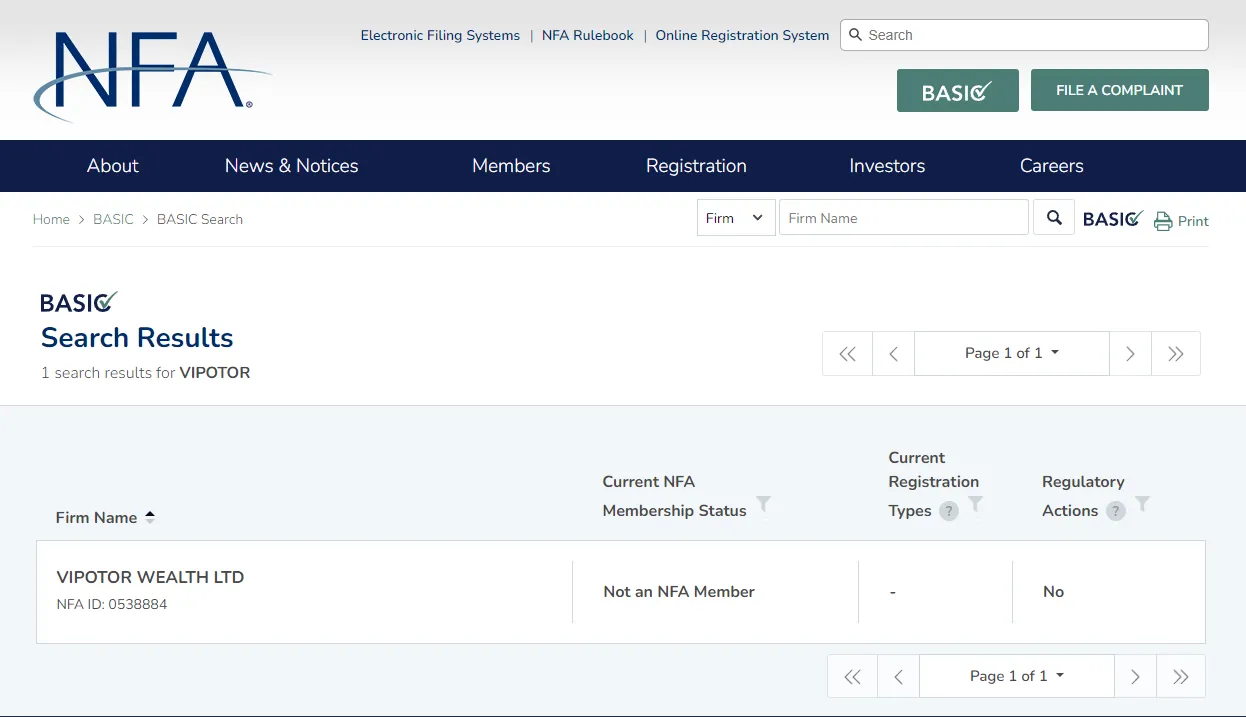Sort by Firm Name arrow icon
The image size is (1246, 717).
(150, 517)
